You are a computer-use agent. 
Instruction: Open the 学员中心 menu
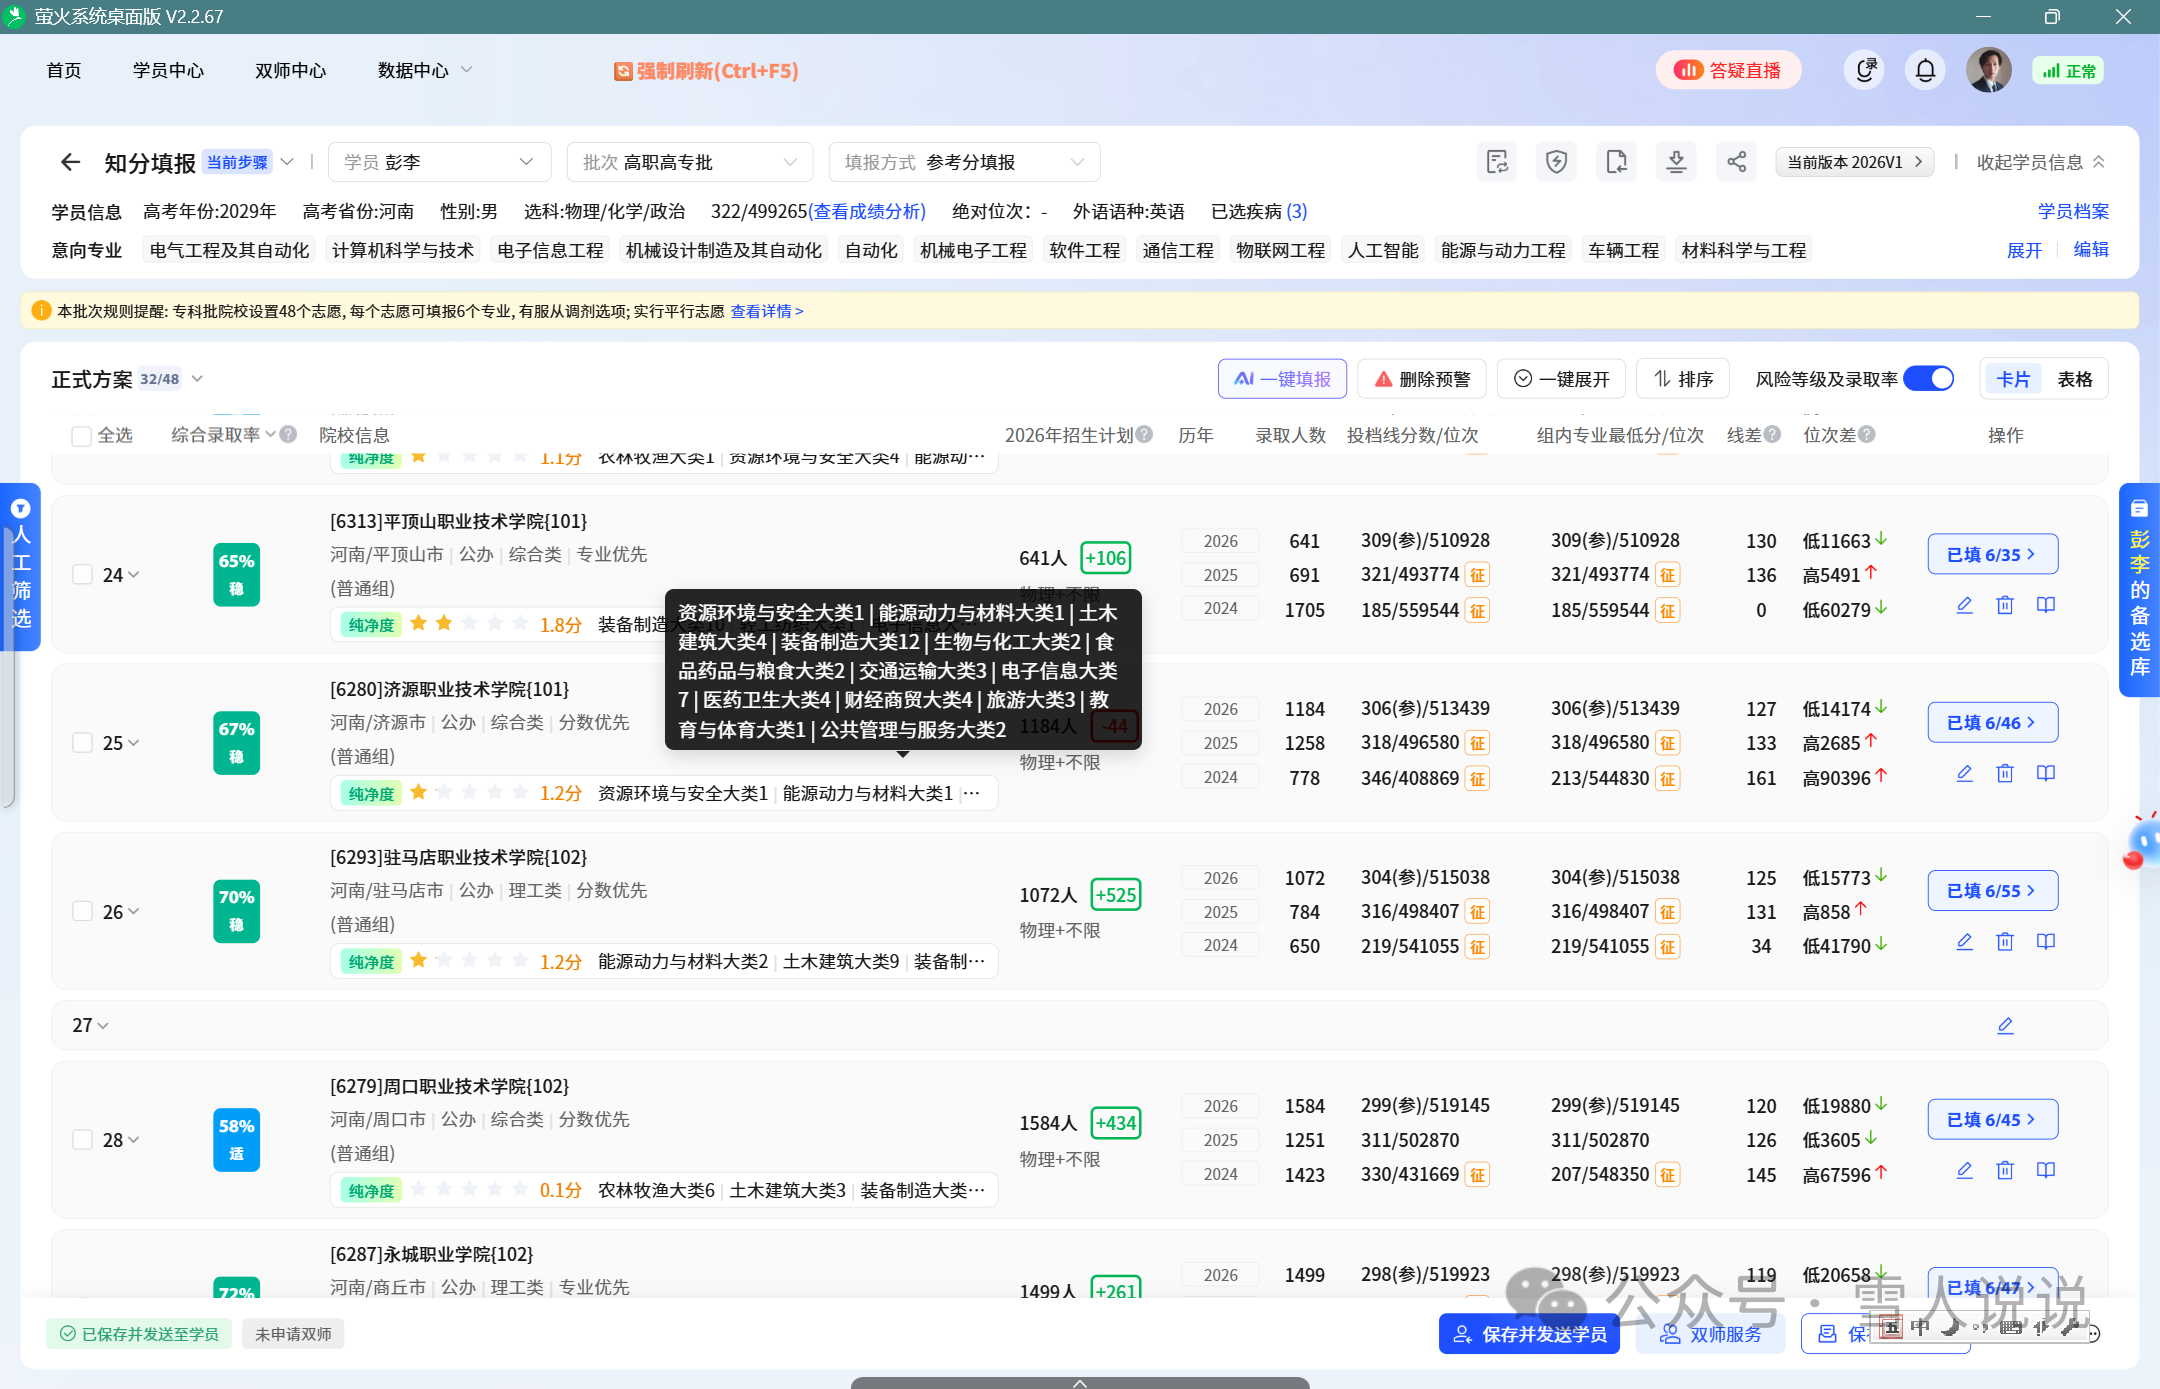[168, 71]
